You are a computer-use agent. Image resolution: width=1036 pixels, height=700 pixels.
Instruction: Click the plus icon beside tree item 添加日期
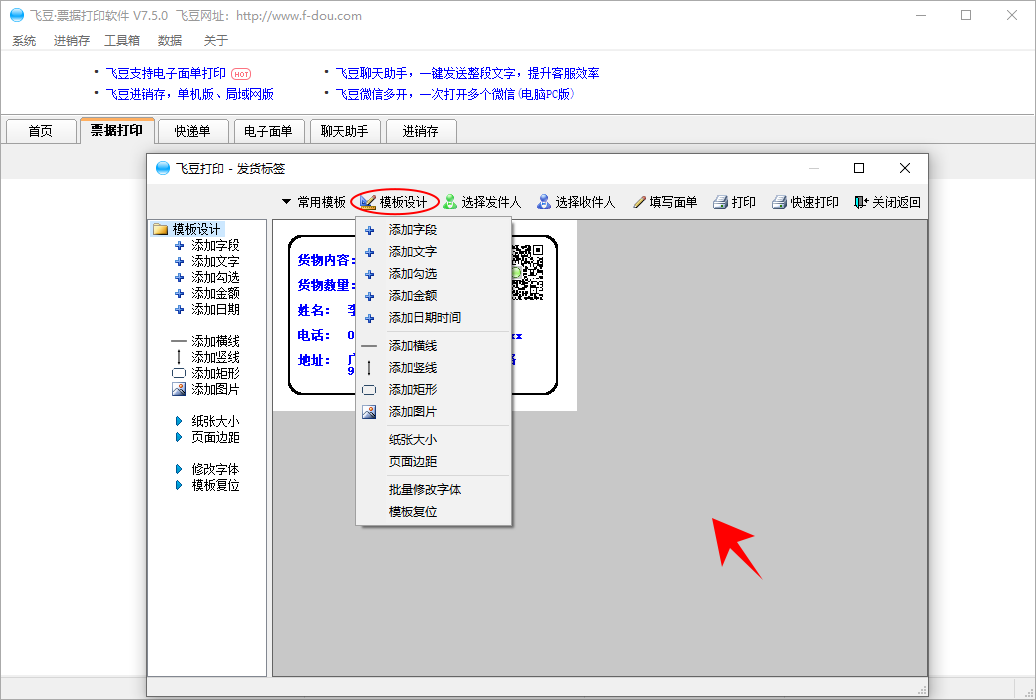click(179, 309)
